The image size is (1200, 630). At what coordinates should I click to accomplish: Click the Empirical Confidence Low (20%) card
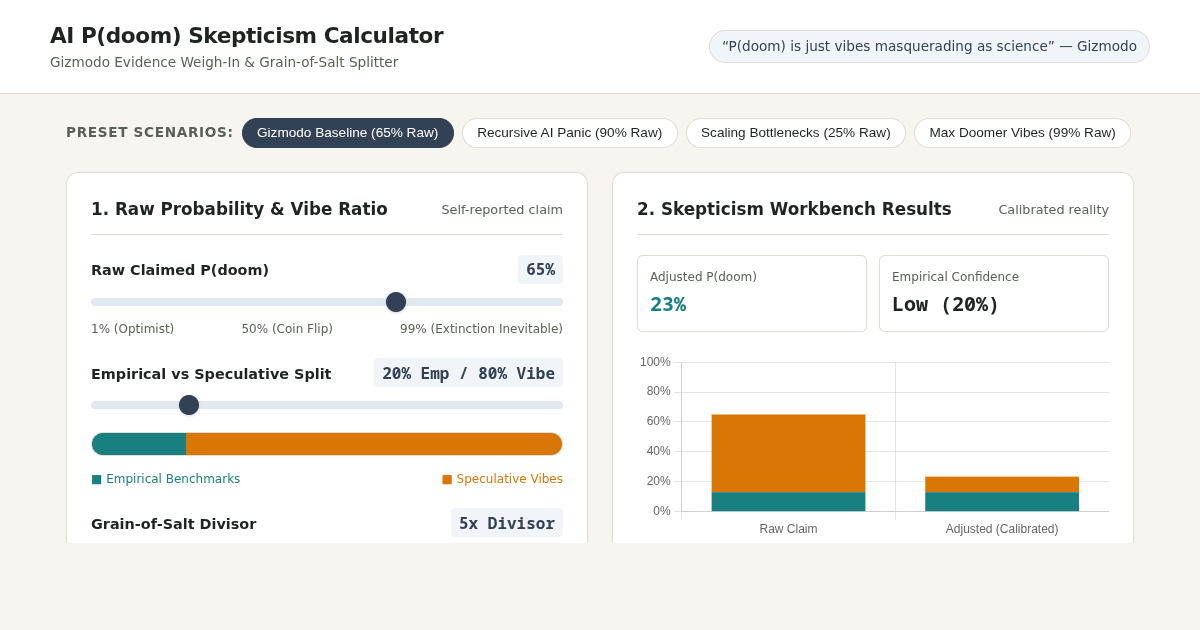[x=994, y=293]
